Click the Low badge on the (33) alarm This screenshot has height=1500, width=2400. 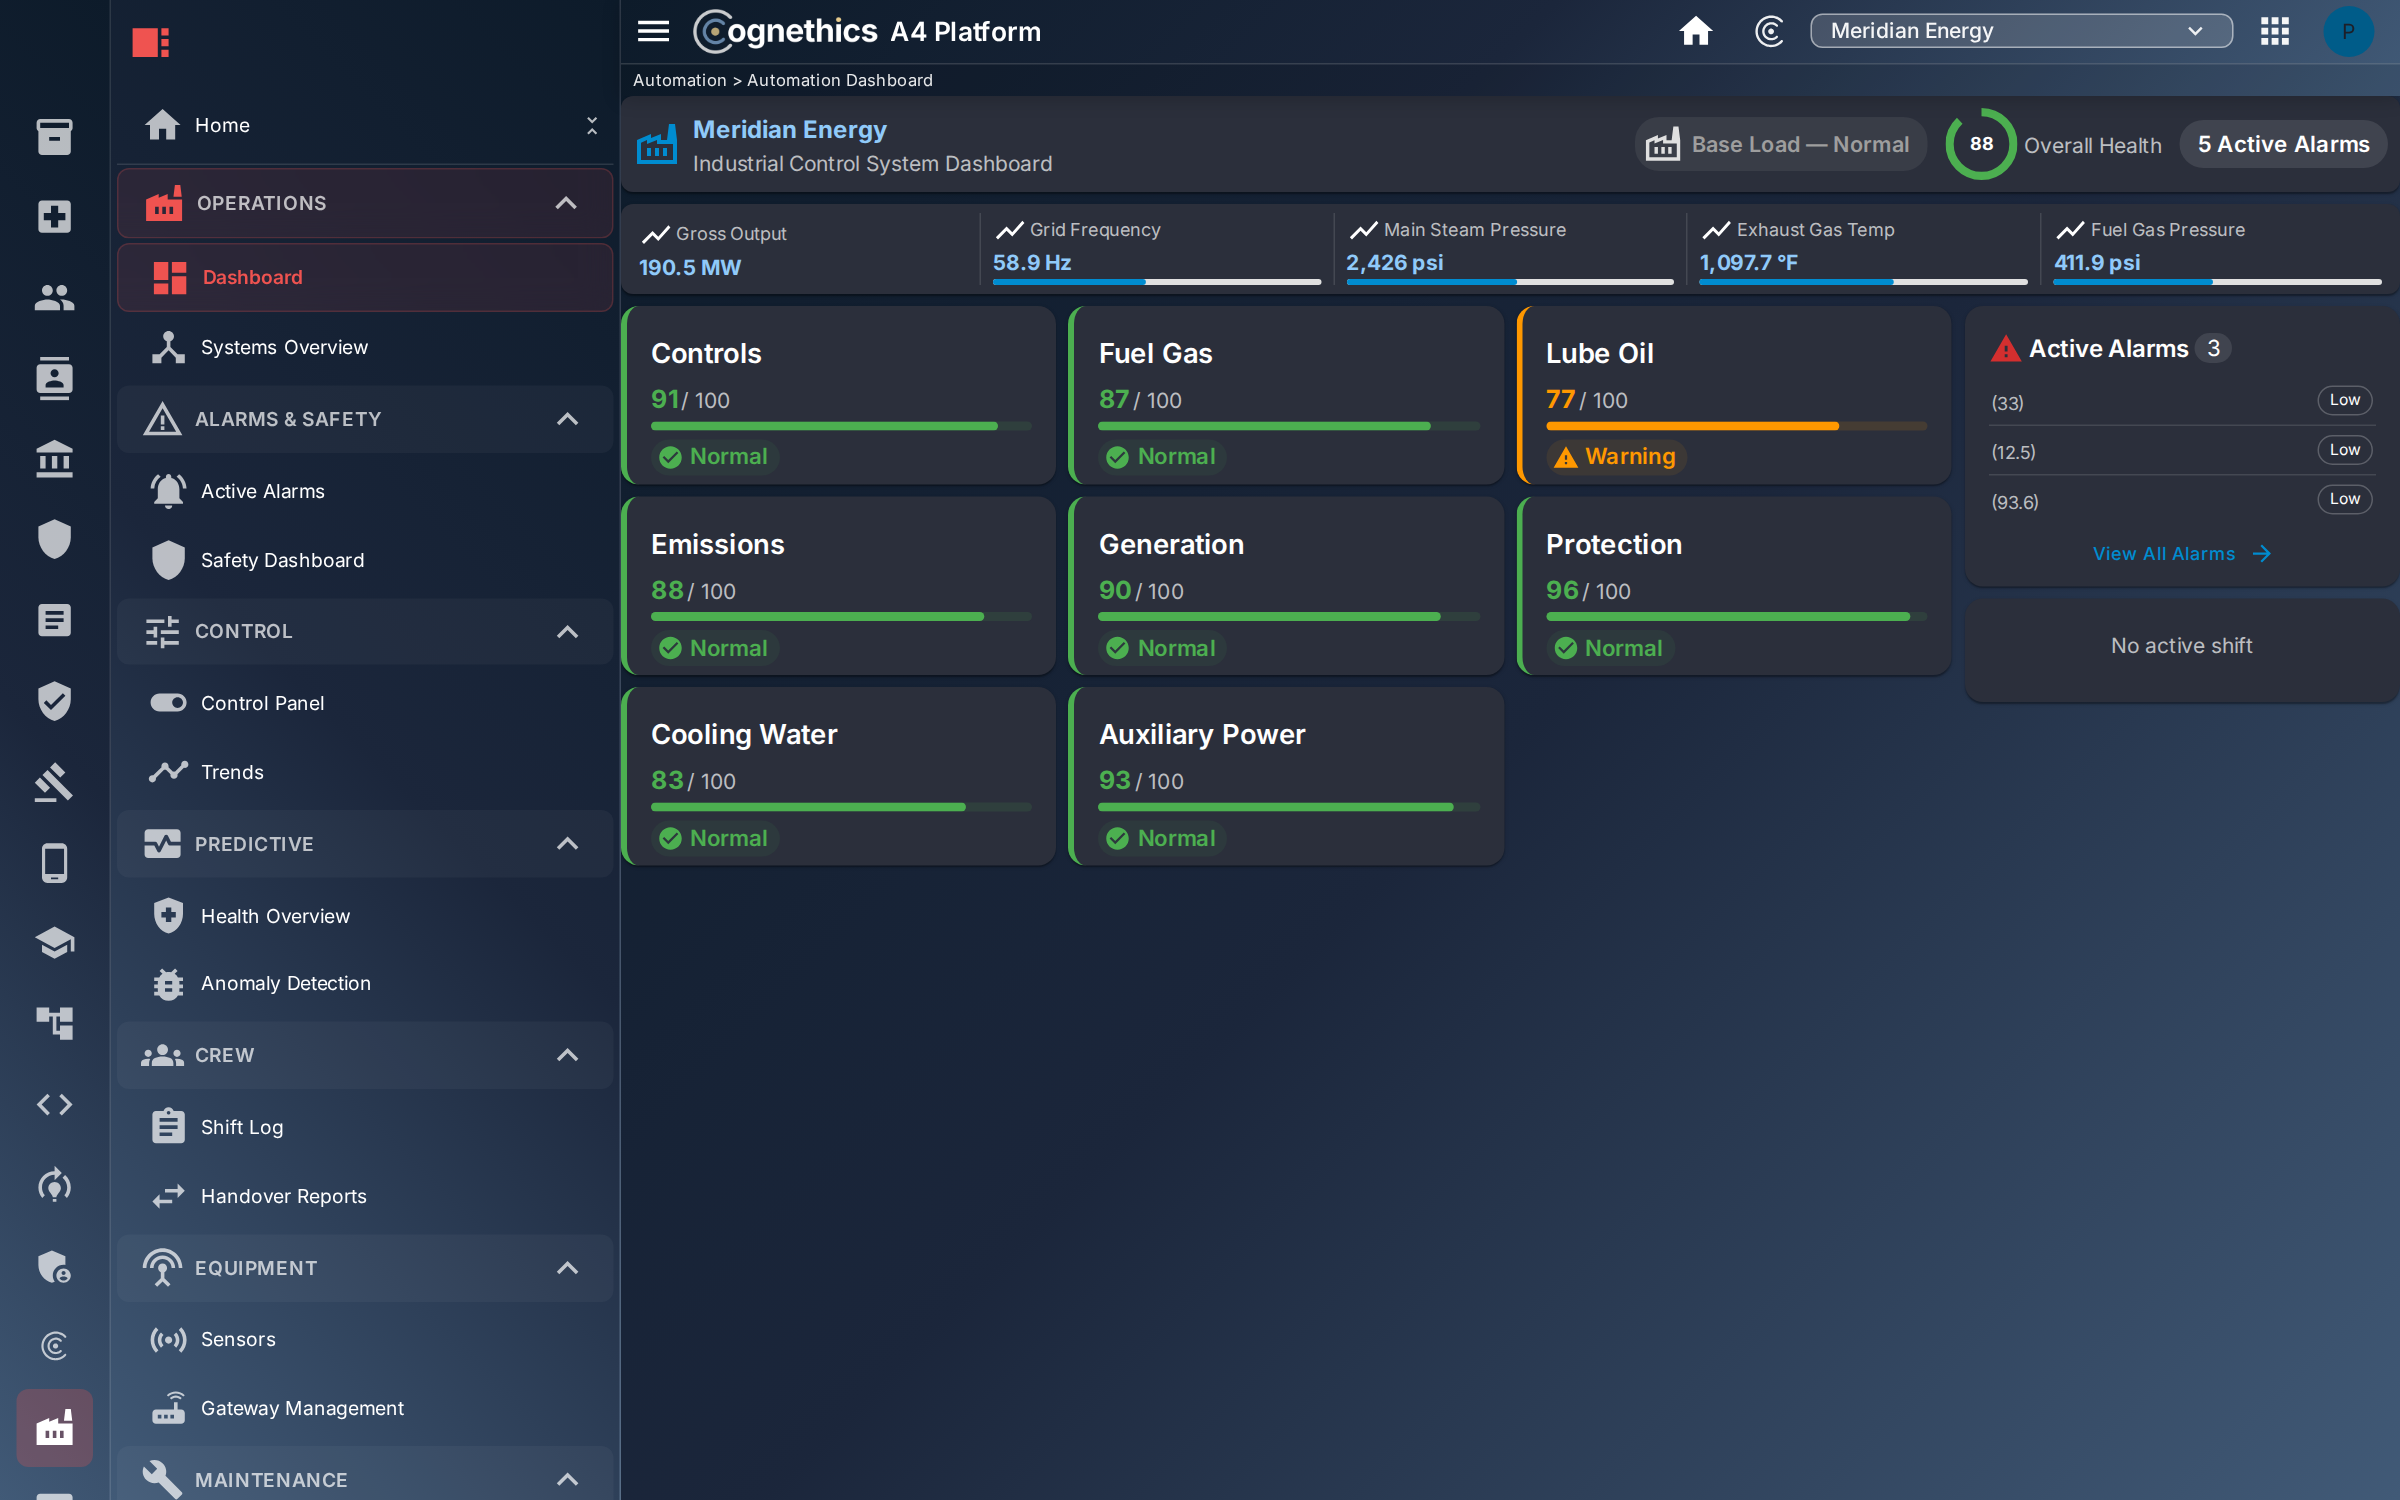pos(2344,400)
